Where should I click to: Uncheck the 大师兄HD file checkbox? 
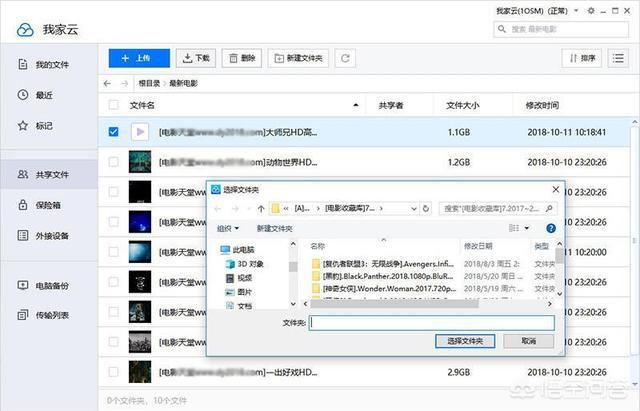tap(113, 132)
